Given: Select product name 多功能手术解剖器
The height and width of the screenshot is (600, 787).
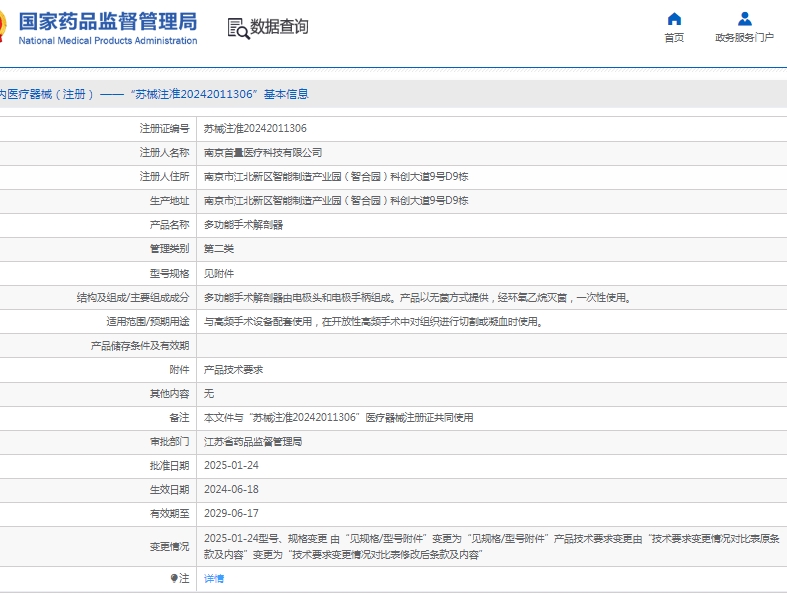Looking at the screenshot, I should tap(243, 225).
